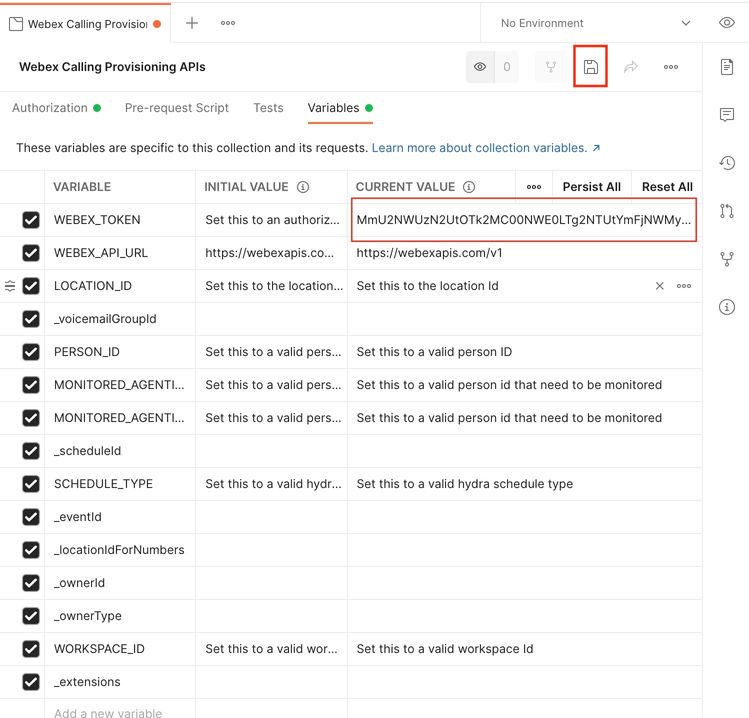Viewport: 749px width, 718px height.
Task: Toggle the LOCATION_ID variable checkbox
Action: tap(31, 286)
